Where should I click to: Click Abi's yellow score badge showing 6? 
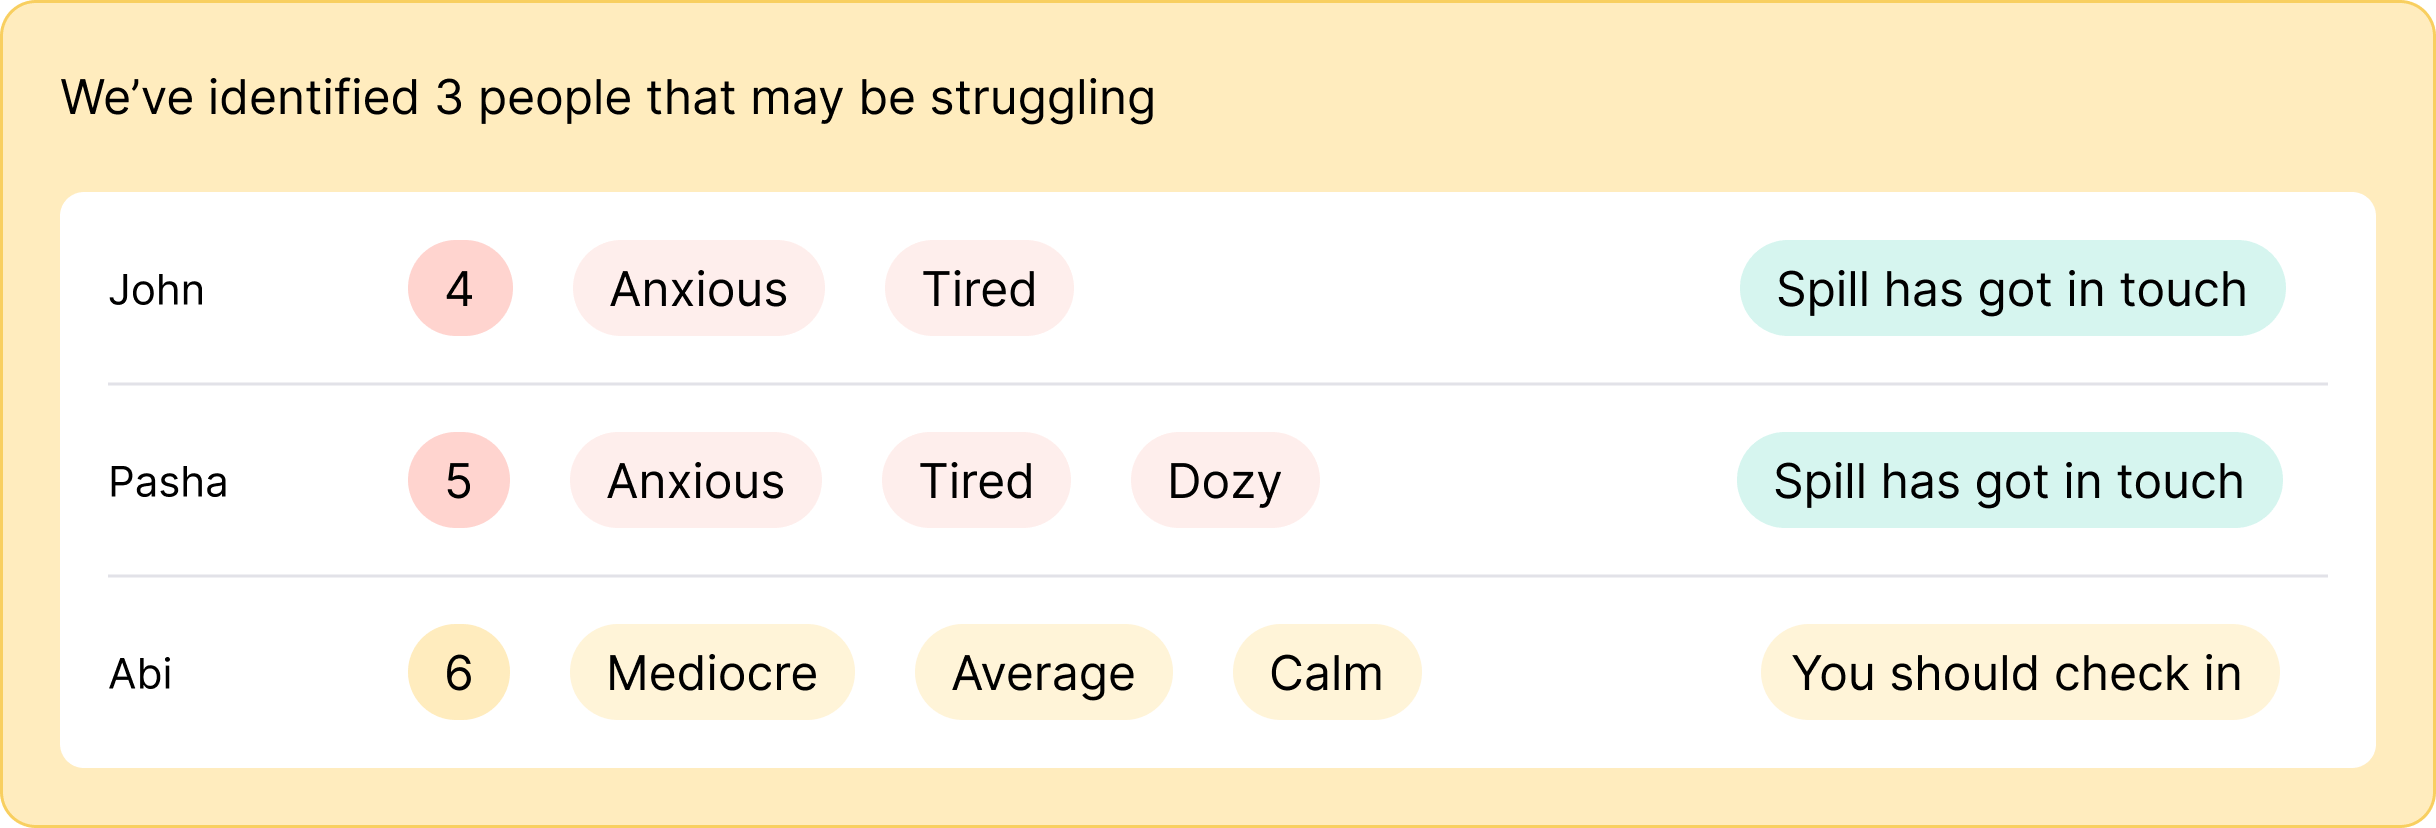tap(459, 672)
